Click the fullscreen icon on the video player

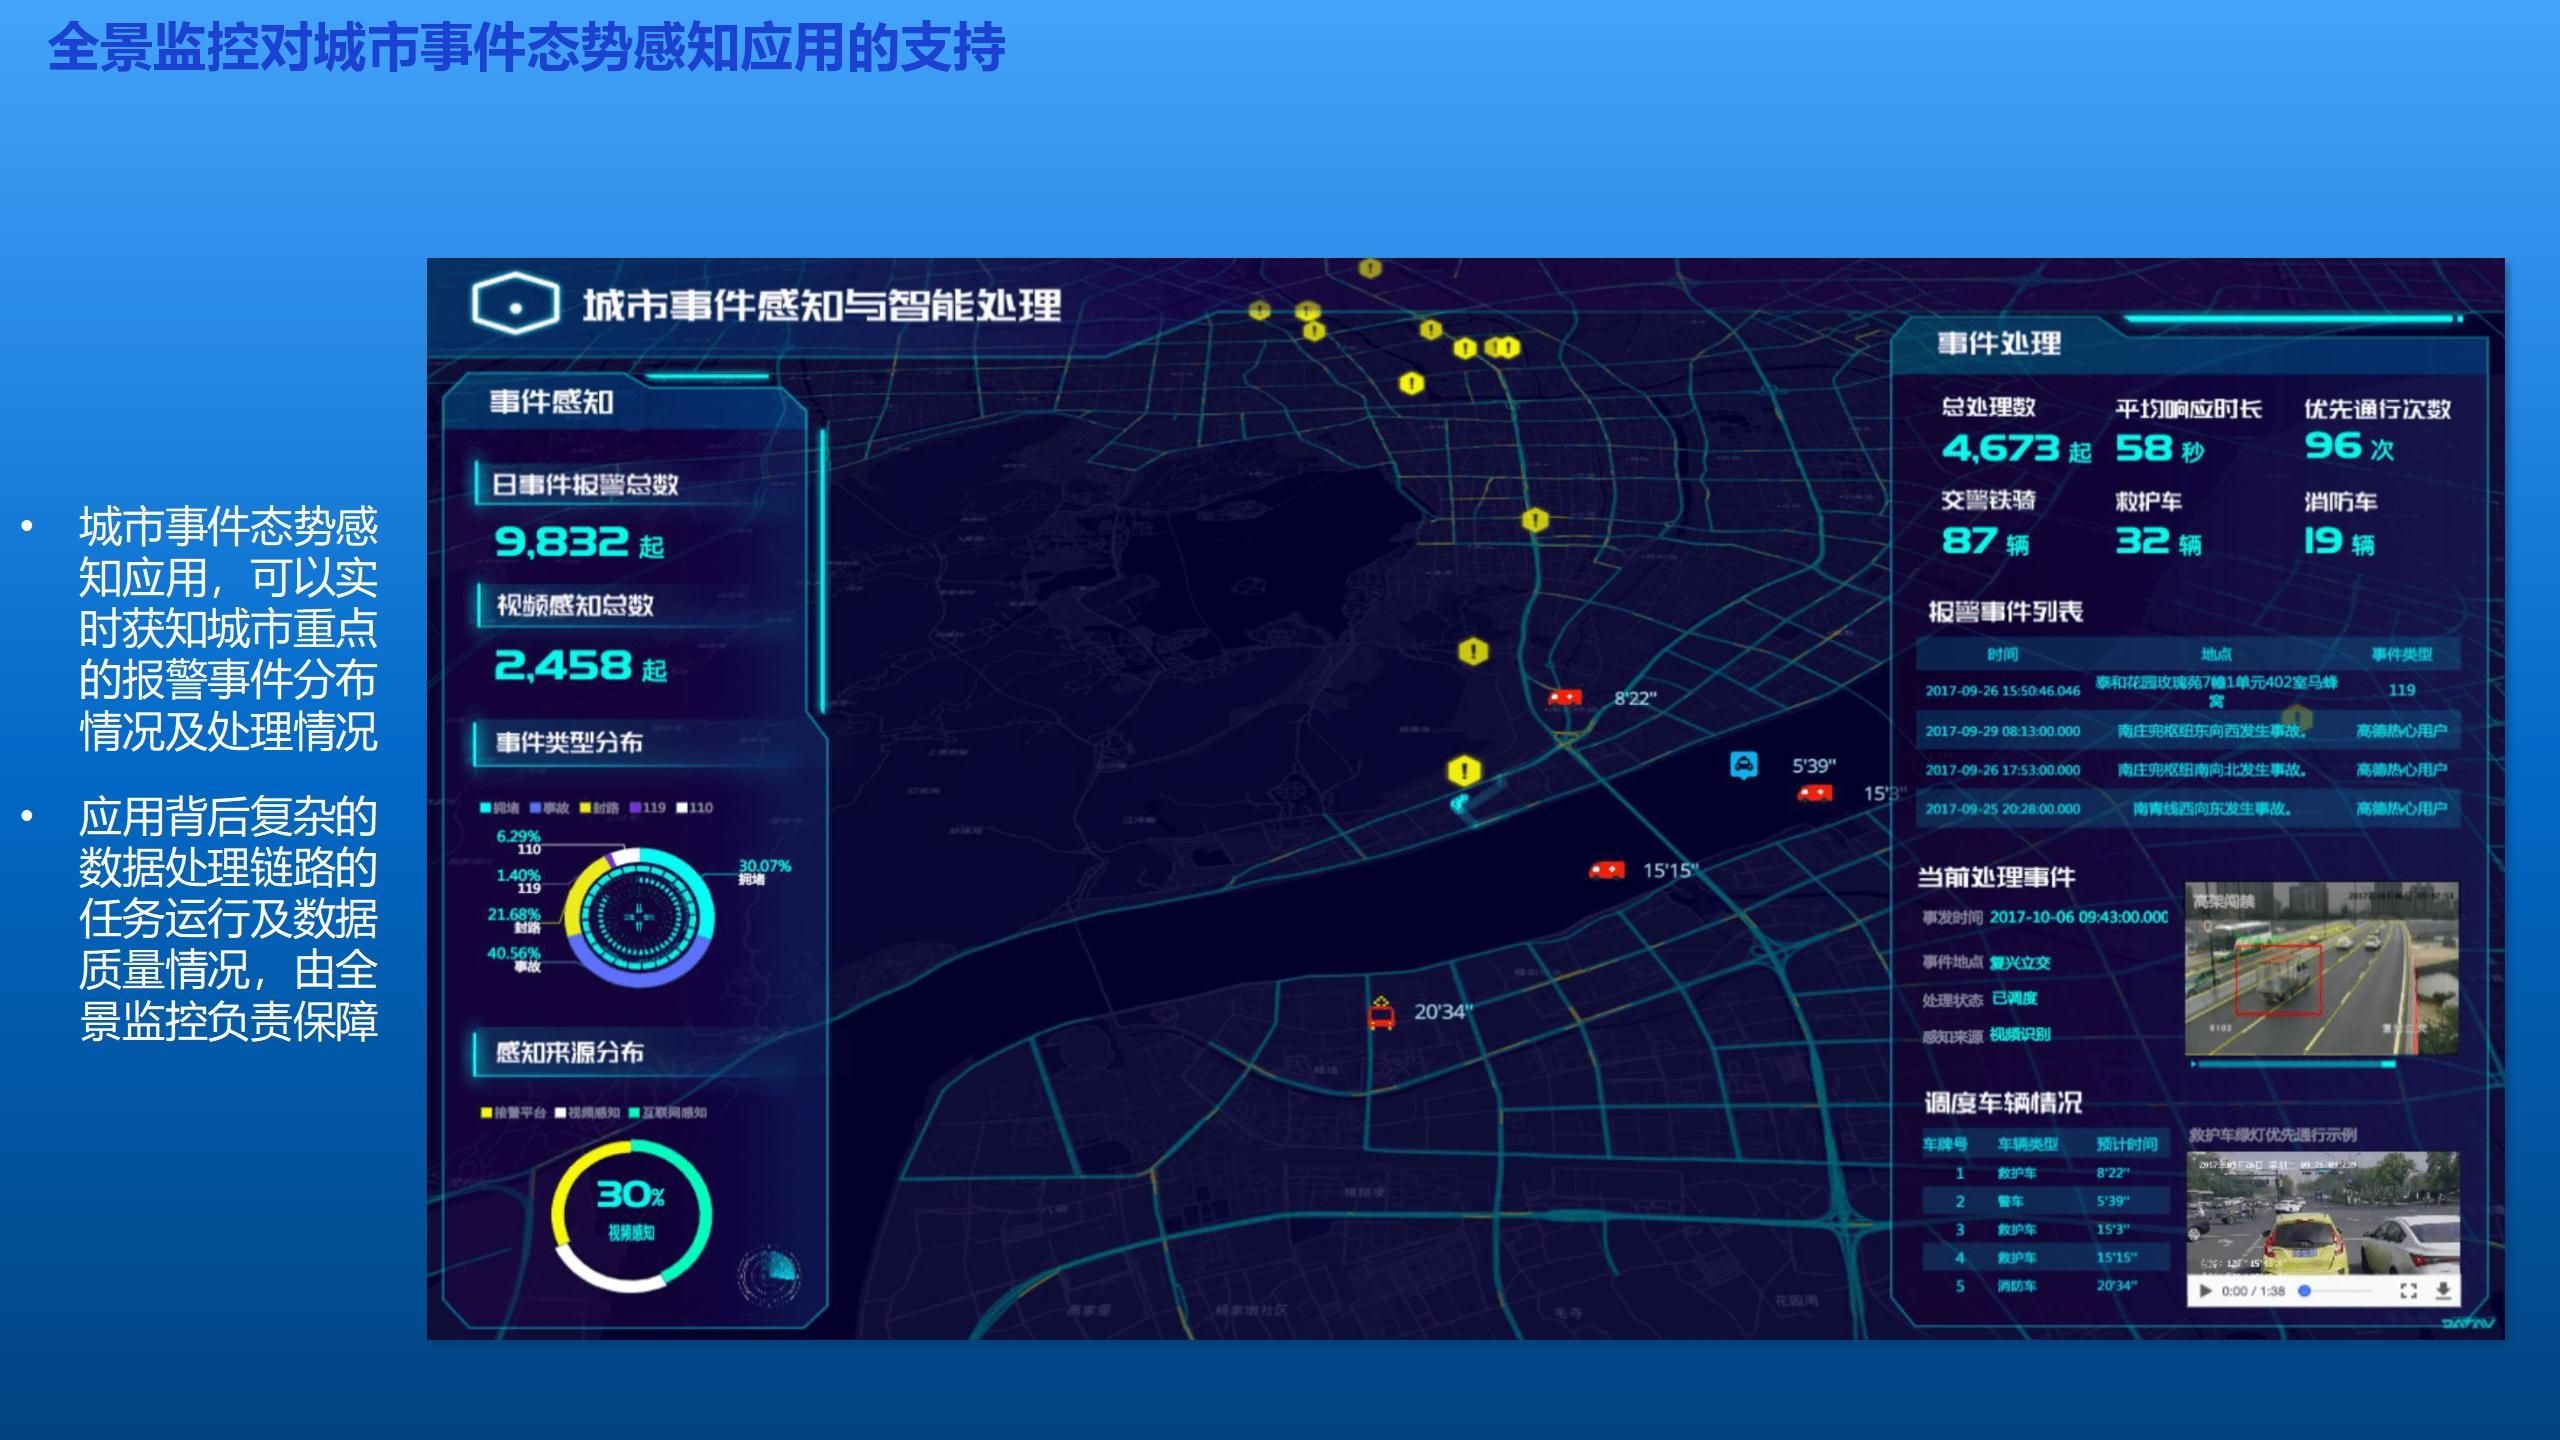(2408, 1291)
